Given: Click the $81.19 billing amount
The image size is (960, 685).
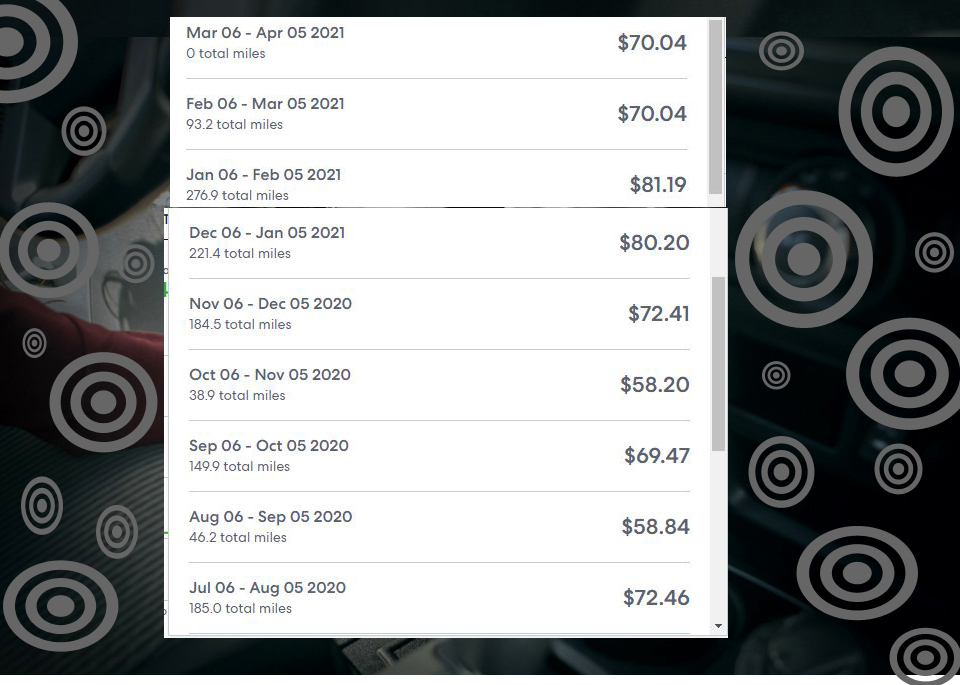Looking at the screenshot, I should (x=658, y=185).
